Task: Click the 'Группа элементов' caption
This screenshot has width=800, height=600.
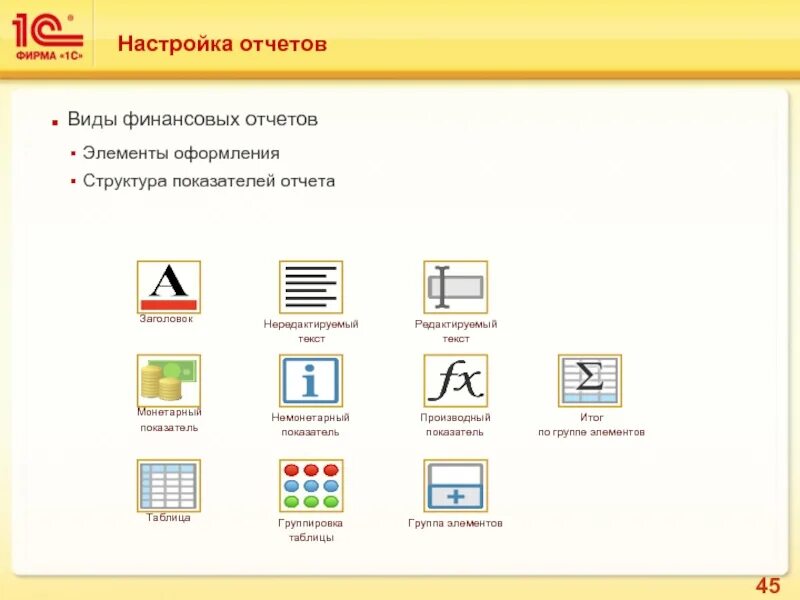Action: [x=455, y=523]
